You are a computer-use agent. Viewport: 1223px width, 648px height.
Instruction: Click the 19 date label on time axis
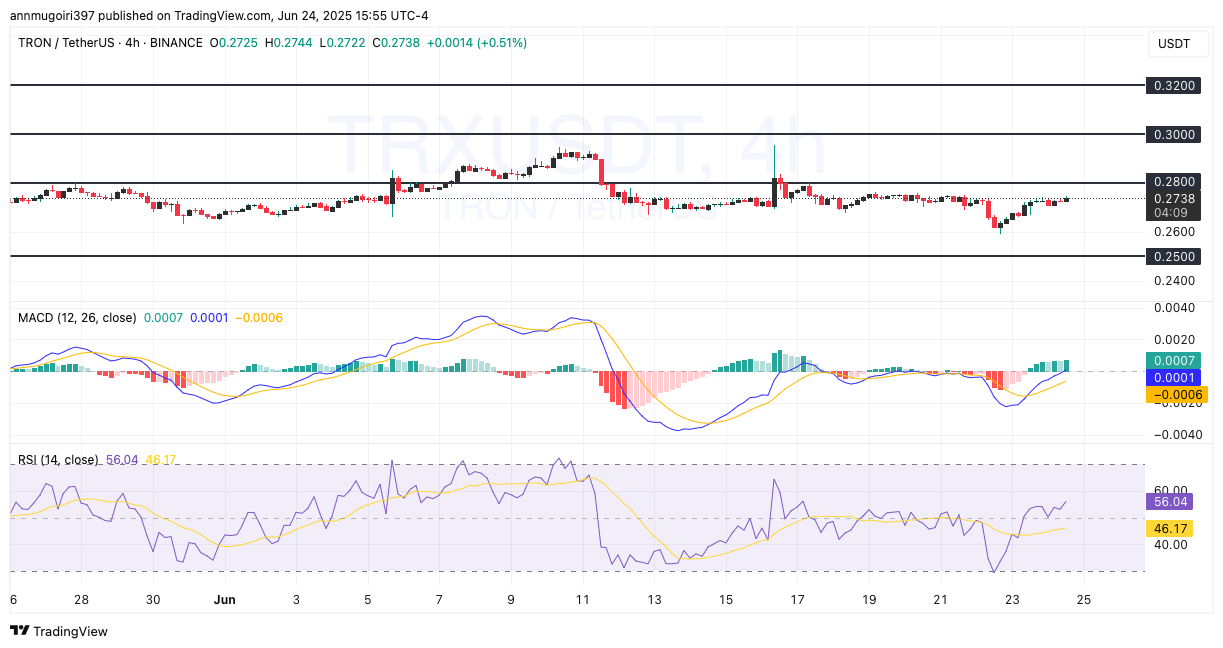pyautogui.click(x=869, y=599)
